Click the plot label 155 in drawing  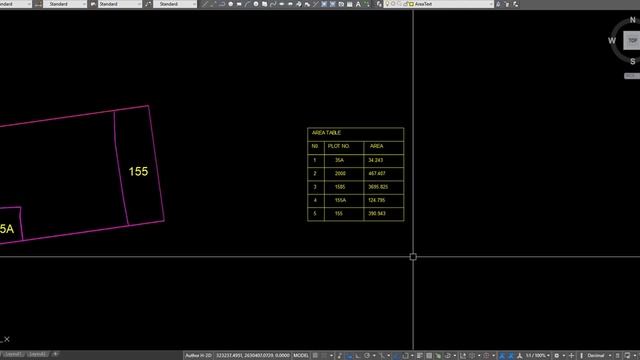pos(138,171)
